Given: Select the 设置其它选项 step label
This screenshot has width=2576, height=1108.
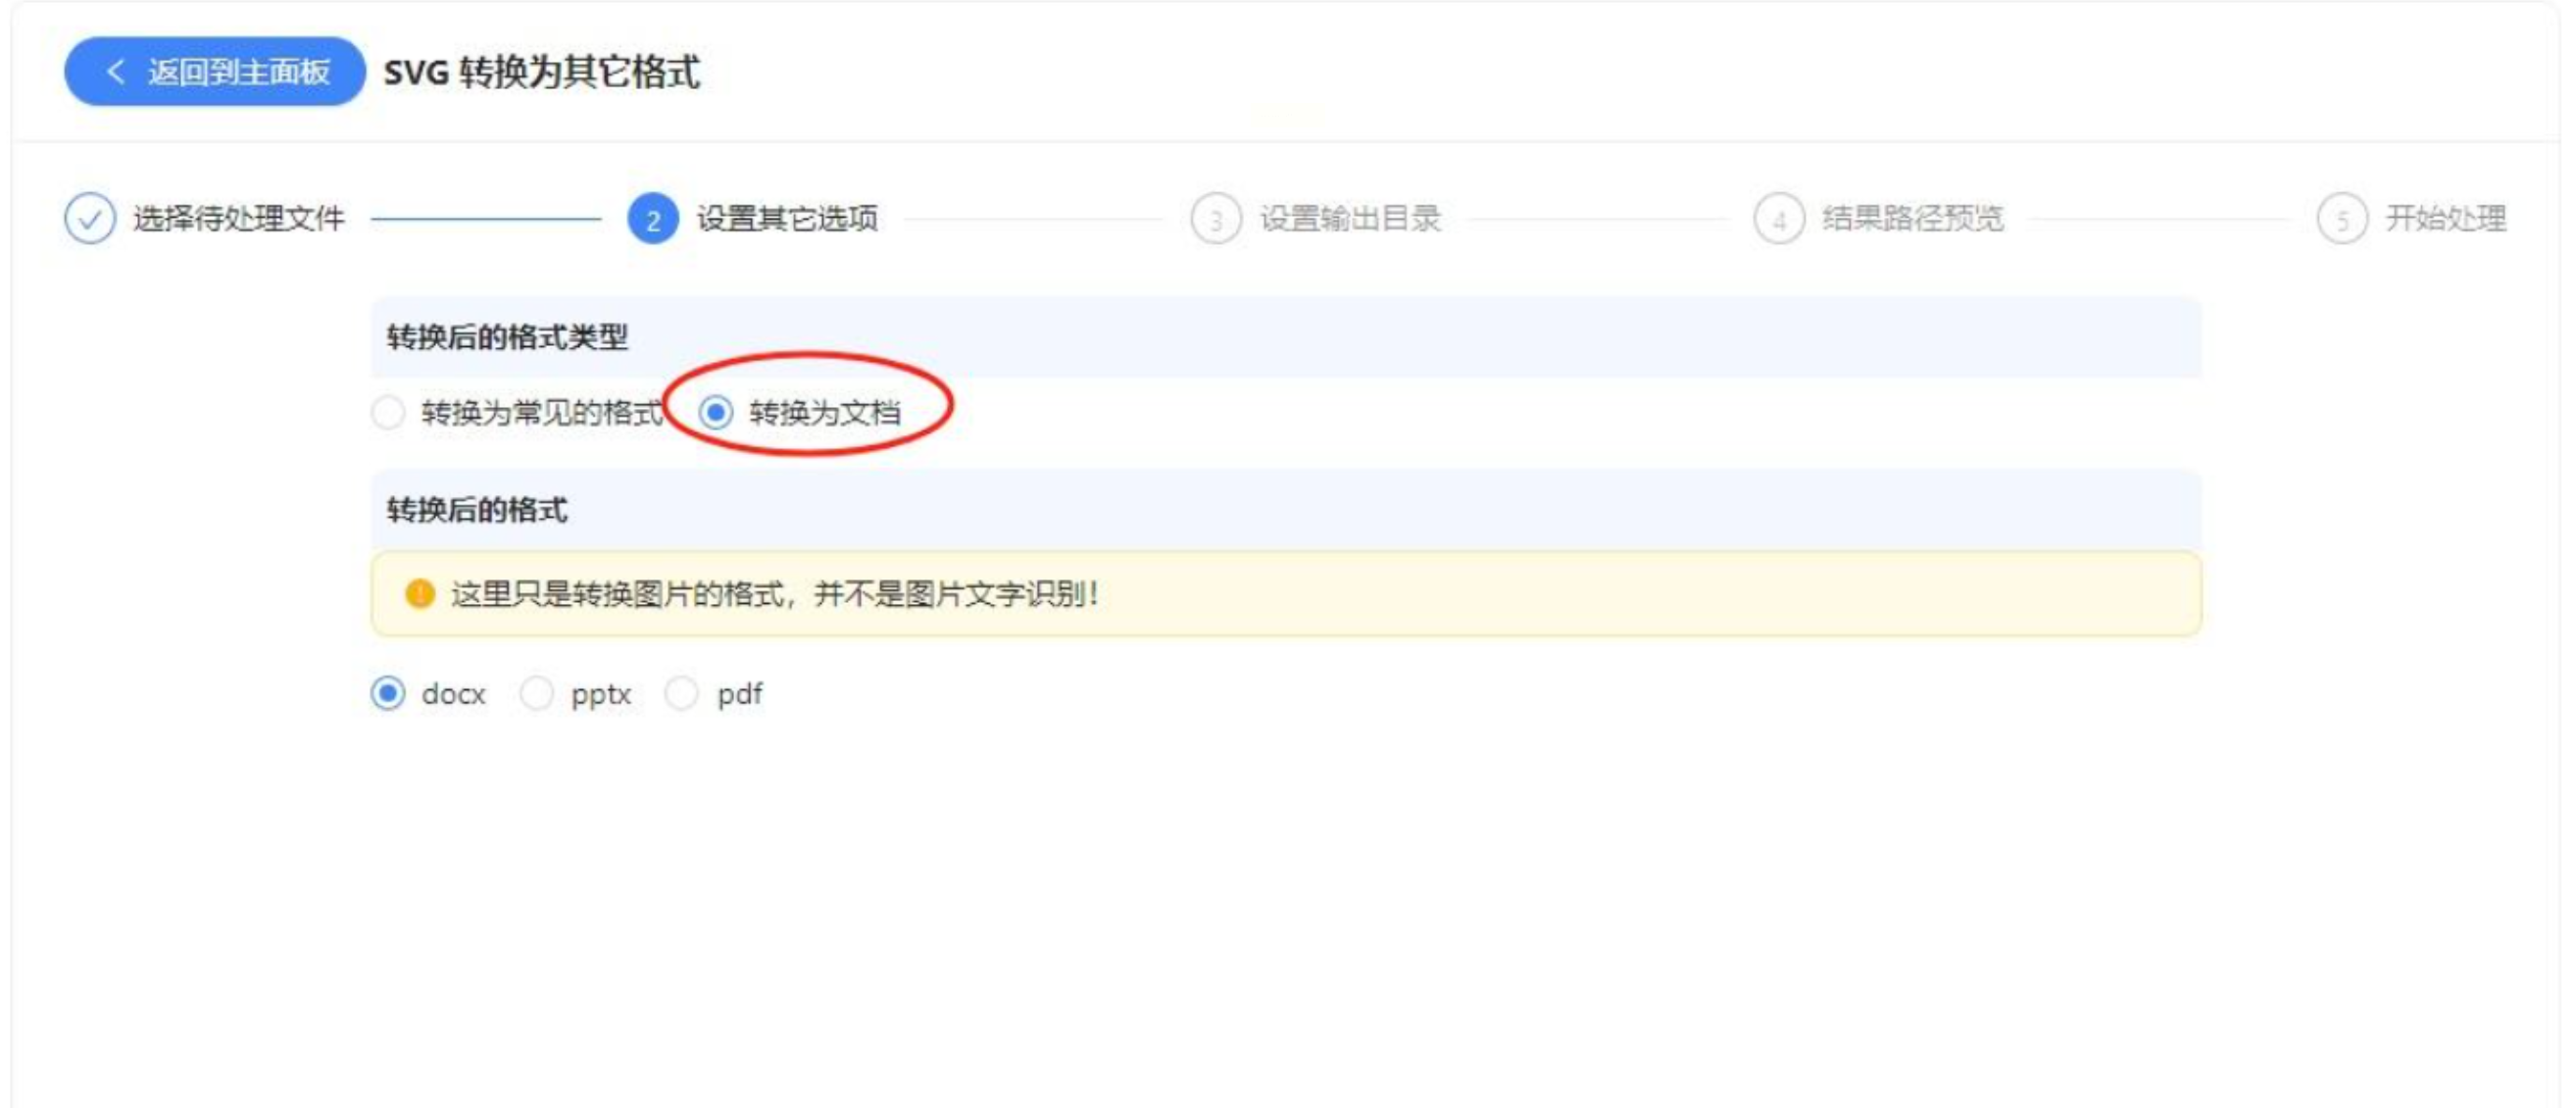Looking at the screenshot, I should [x=787, y=218].
